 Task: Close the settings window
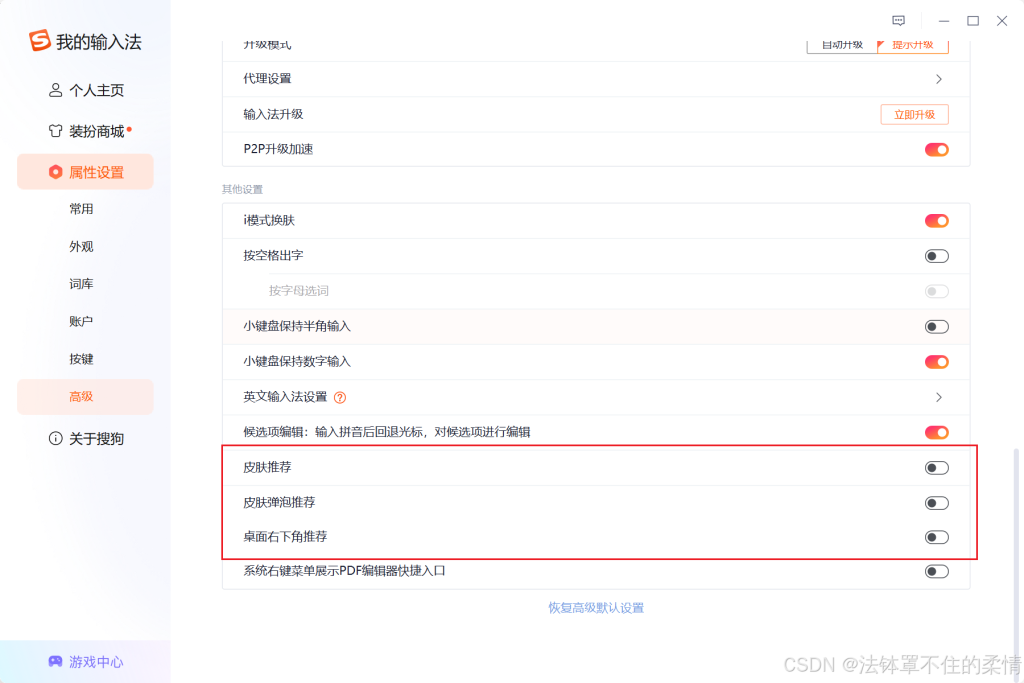1002,21
